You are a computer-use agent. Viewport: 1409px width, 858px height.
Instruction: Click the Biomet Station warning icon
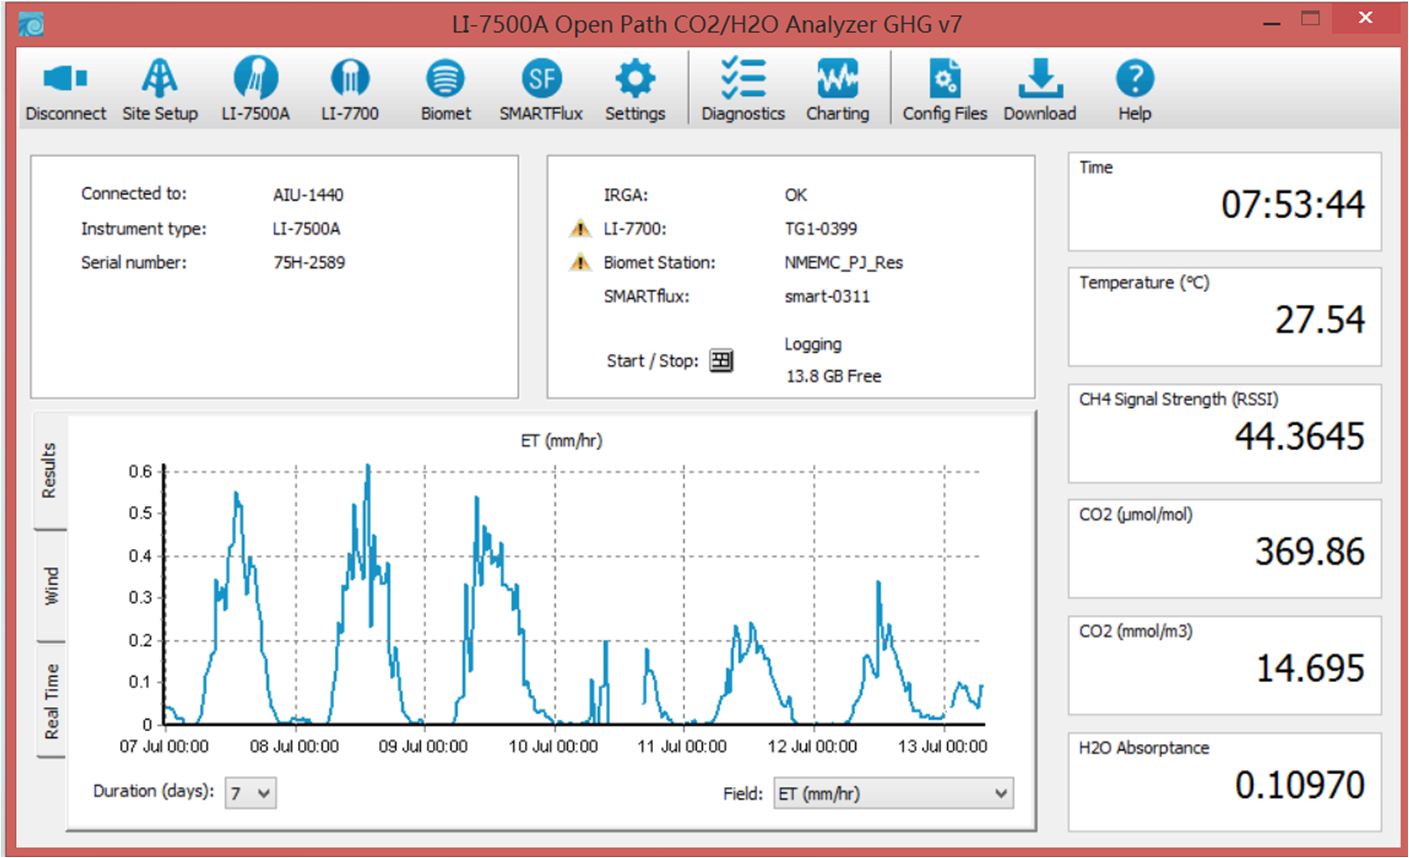point(580,263)
